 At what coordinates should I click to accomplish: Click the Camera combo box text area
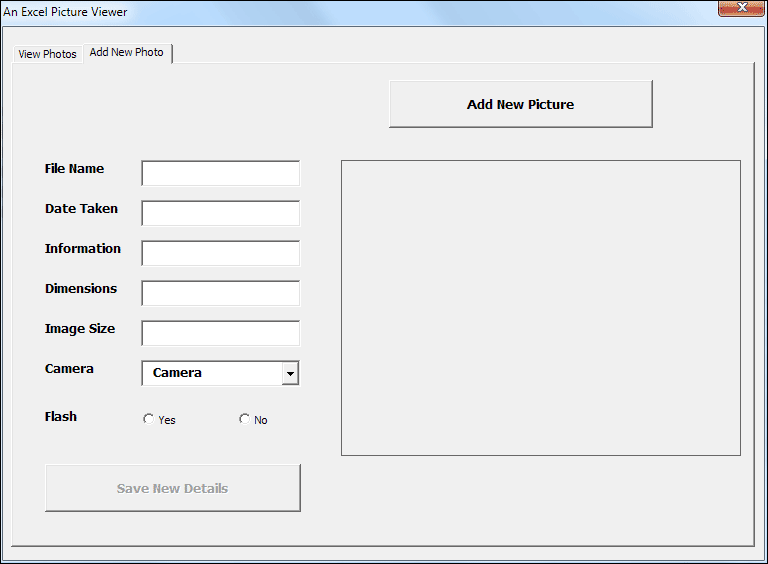tap(212, 374)
